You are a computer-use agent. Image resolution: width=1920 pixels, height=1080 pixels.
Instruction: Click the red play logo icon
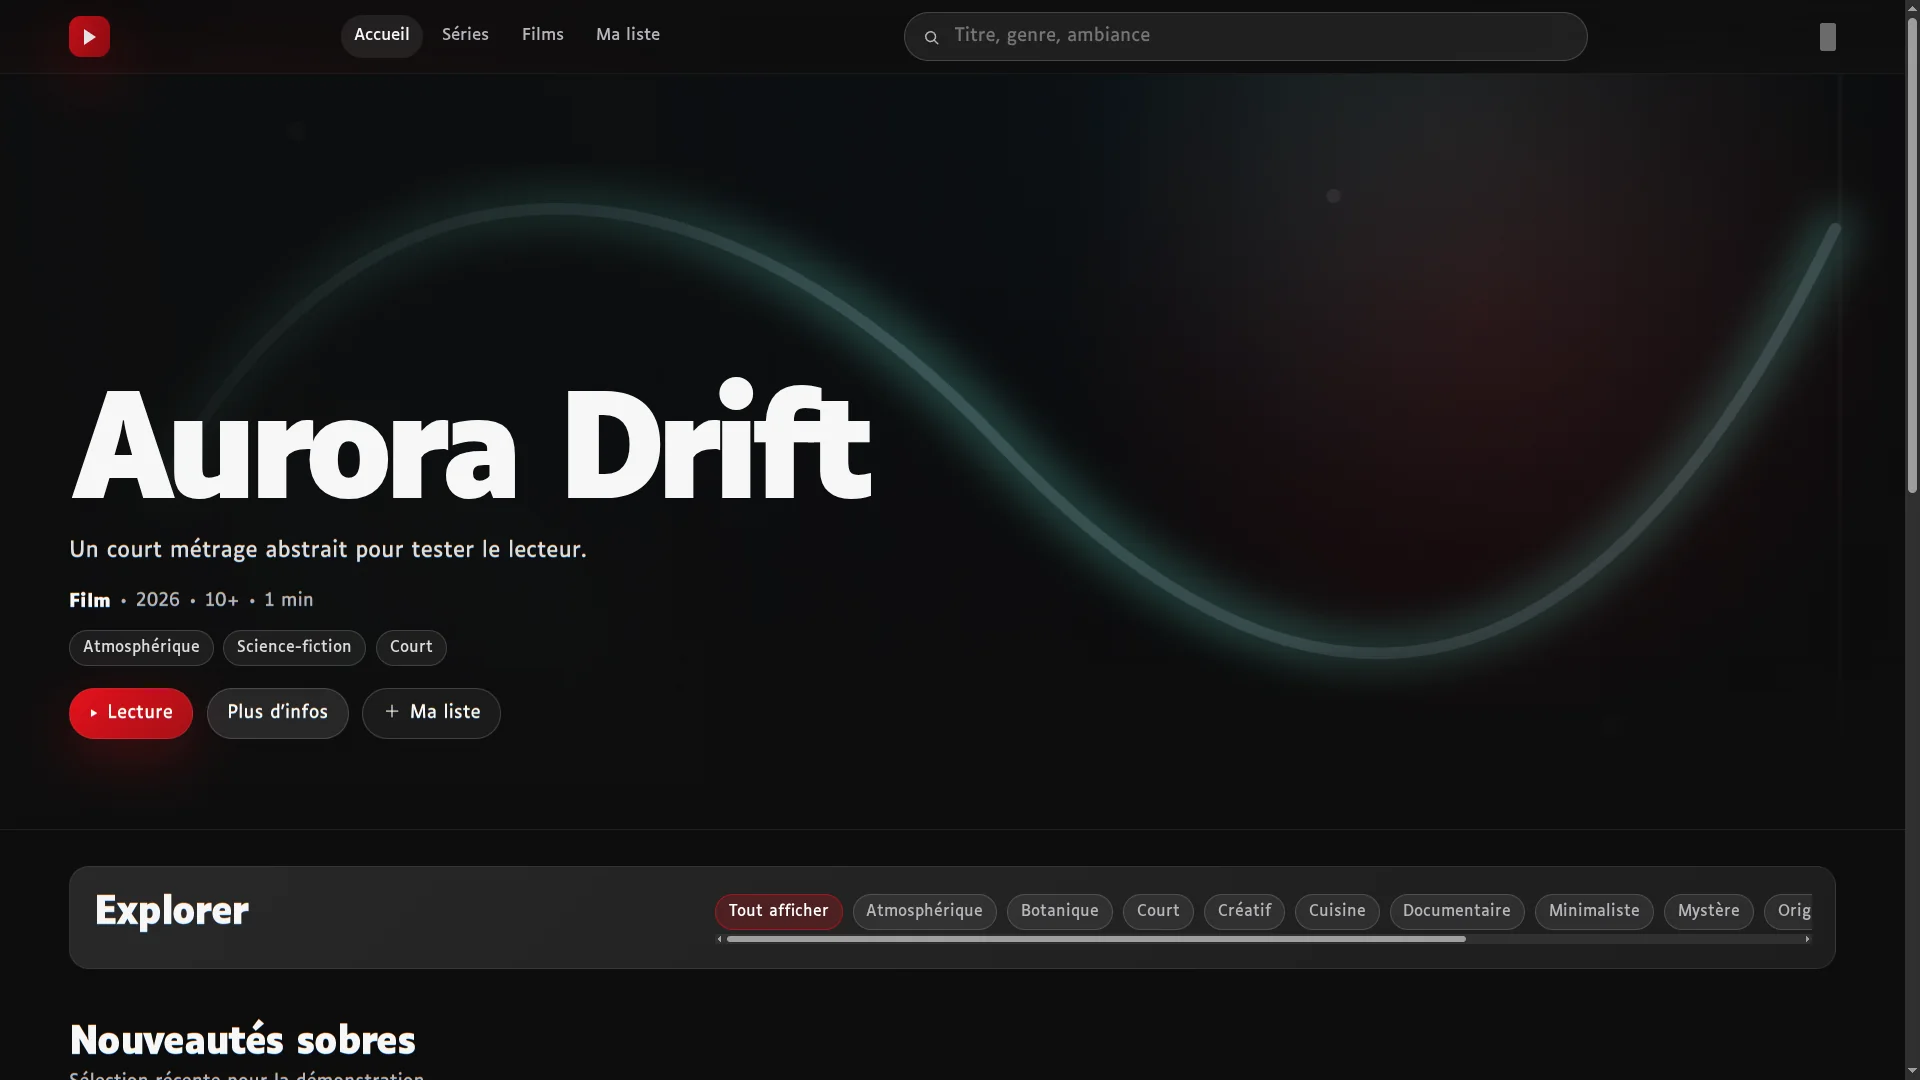point(89,37)
